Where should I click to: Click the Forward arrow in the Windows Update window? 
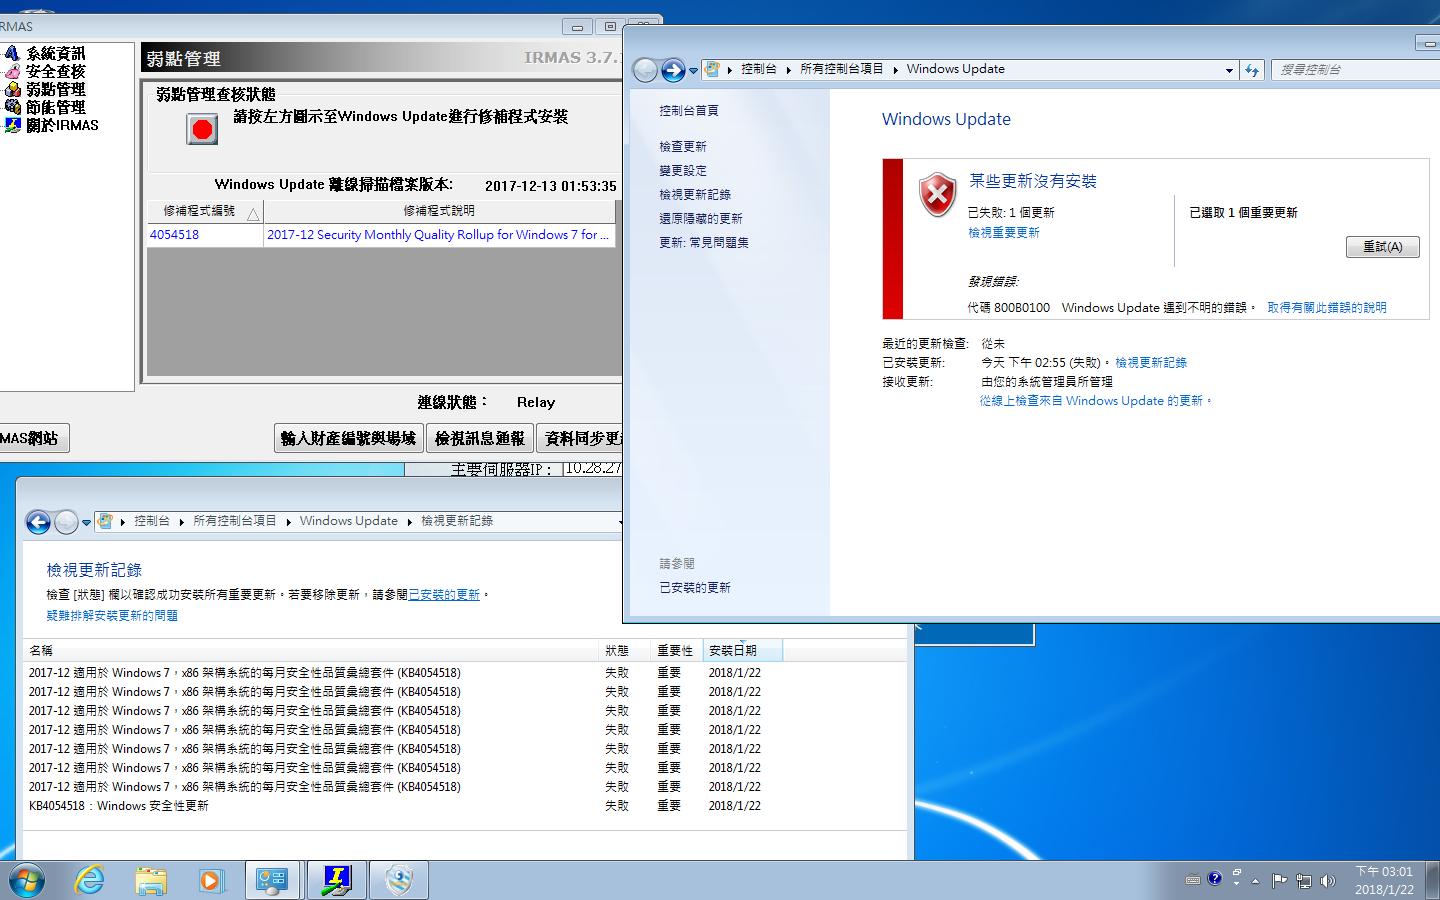click(673, 70)
